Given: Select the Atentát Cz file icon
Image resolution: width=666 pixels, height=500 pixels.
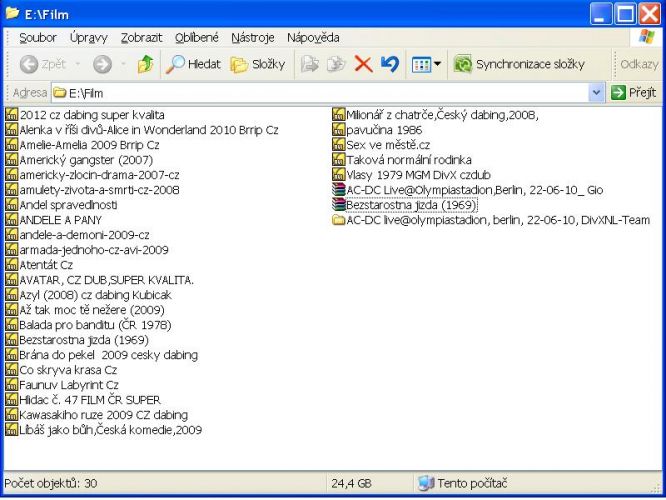Looking at the screenshot, I should pyautogui.click(x=11, y=265).
